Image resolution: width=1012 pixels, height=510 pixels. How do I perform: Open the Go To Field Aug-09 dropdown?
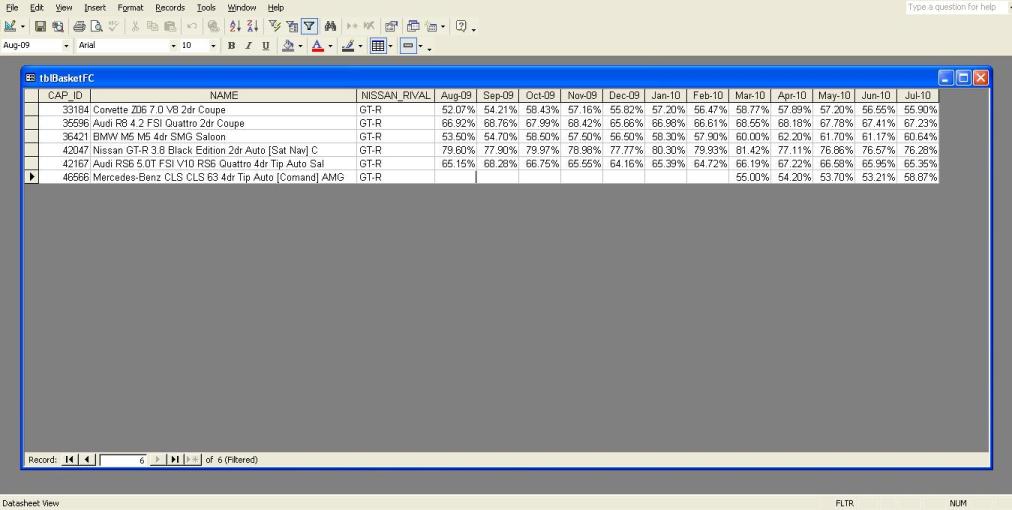point(66,46)
